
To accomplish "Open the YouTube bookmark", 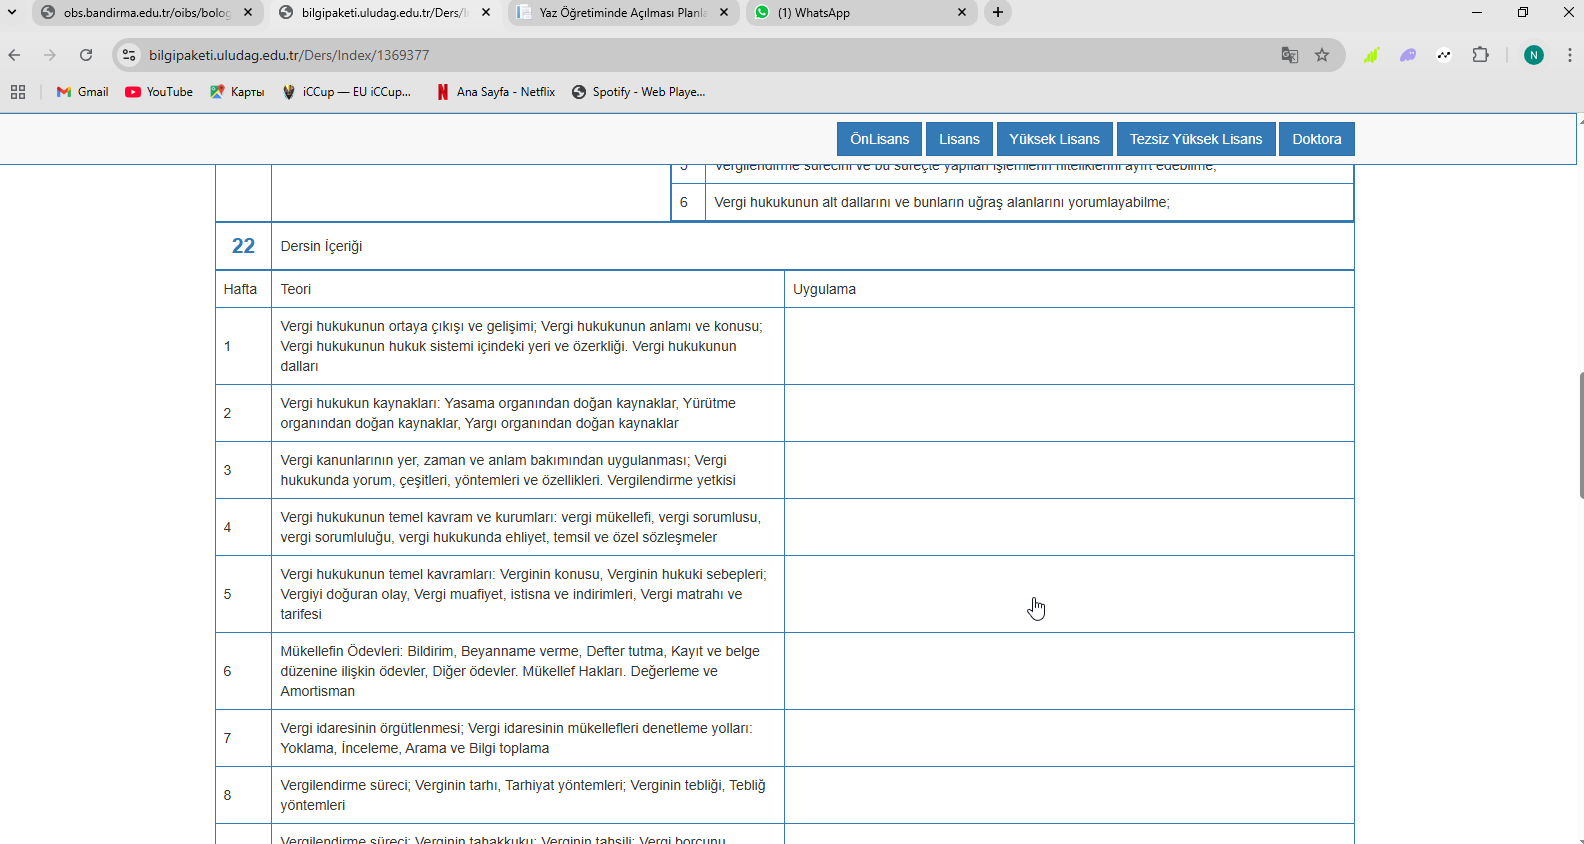I will pyautogui.click(x=159, y=92).
